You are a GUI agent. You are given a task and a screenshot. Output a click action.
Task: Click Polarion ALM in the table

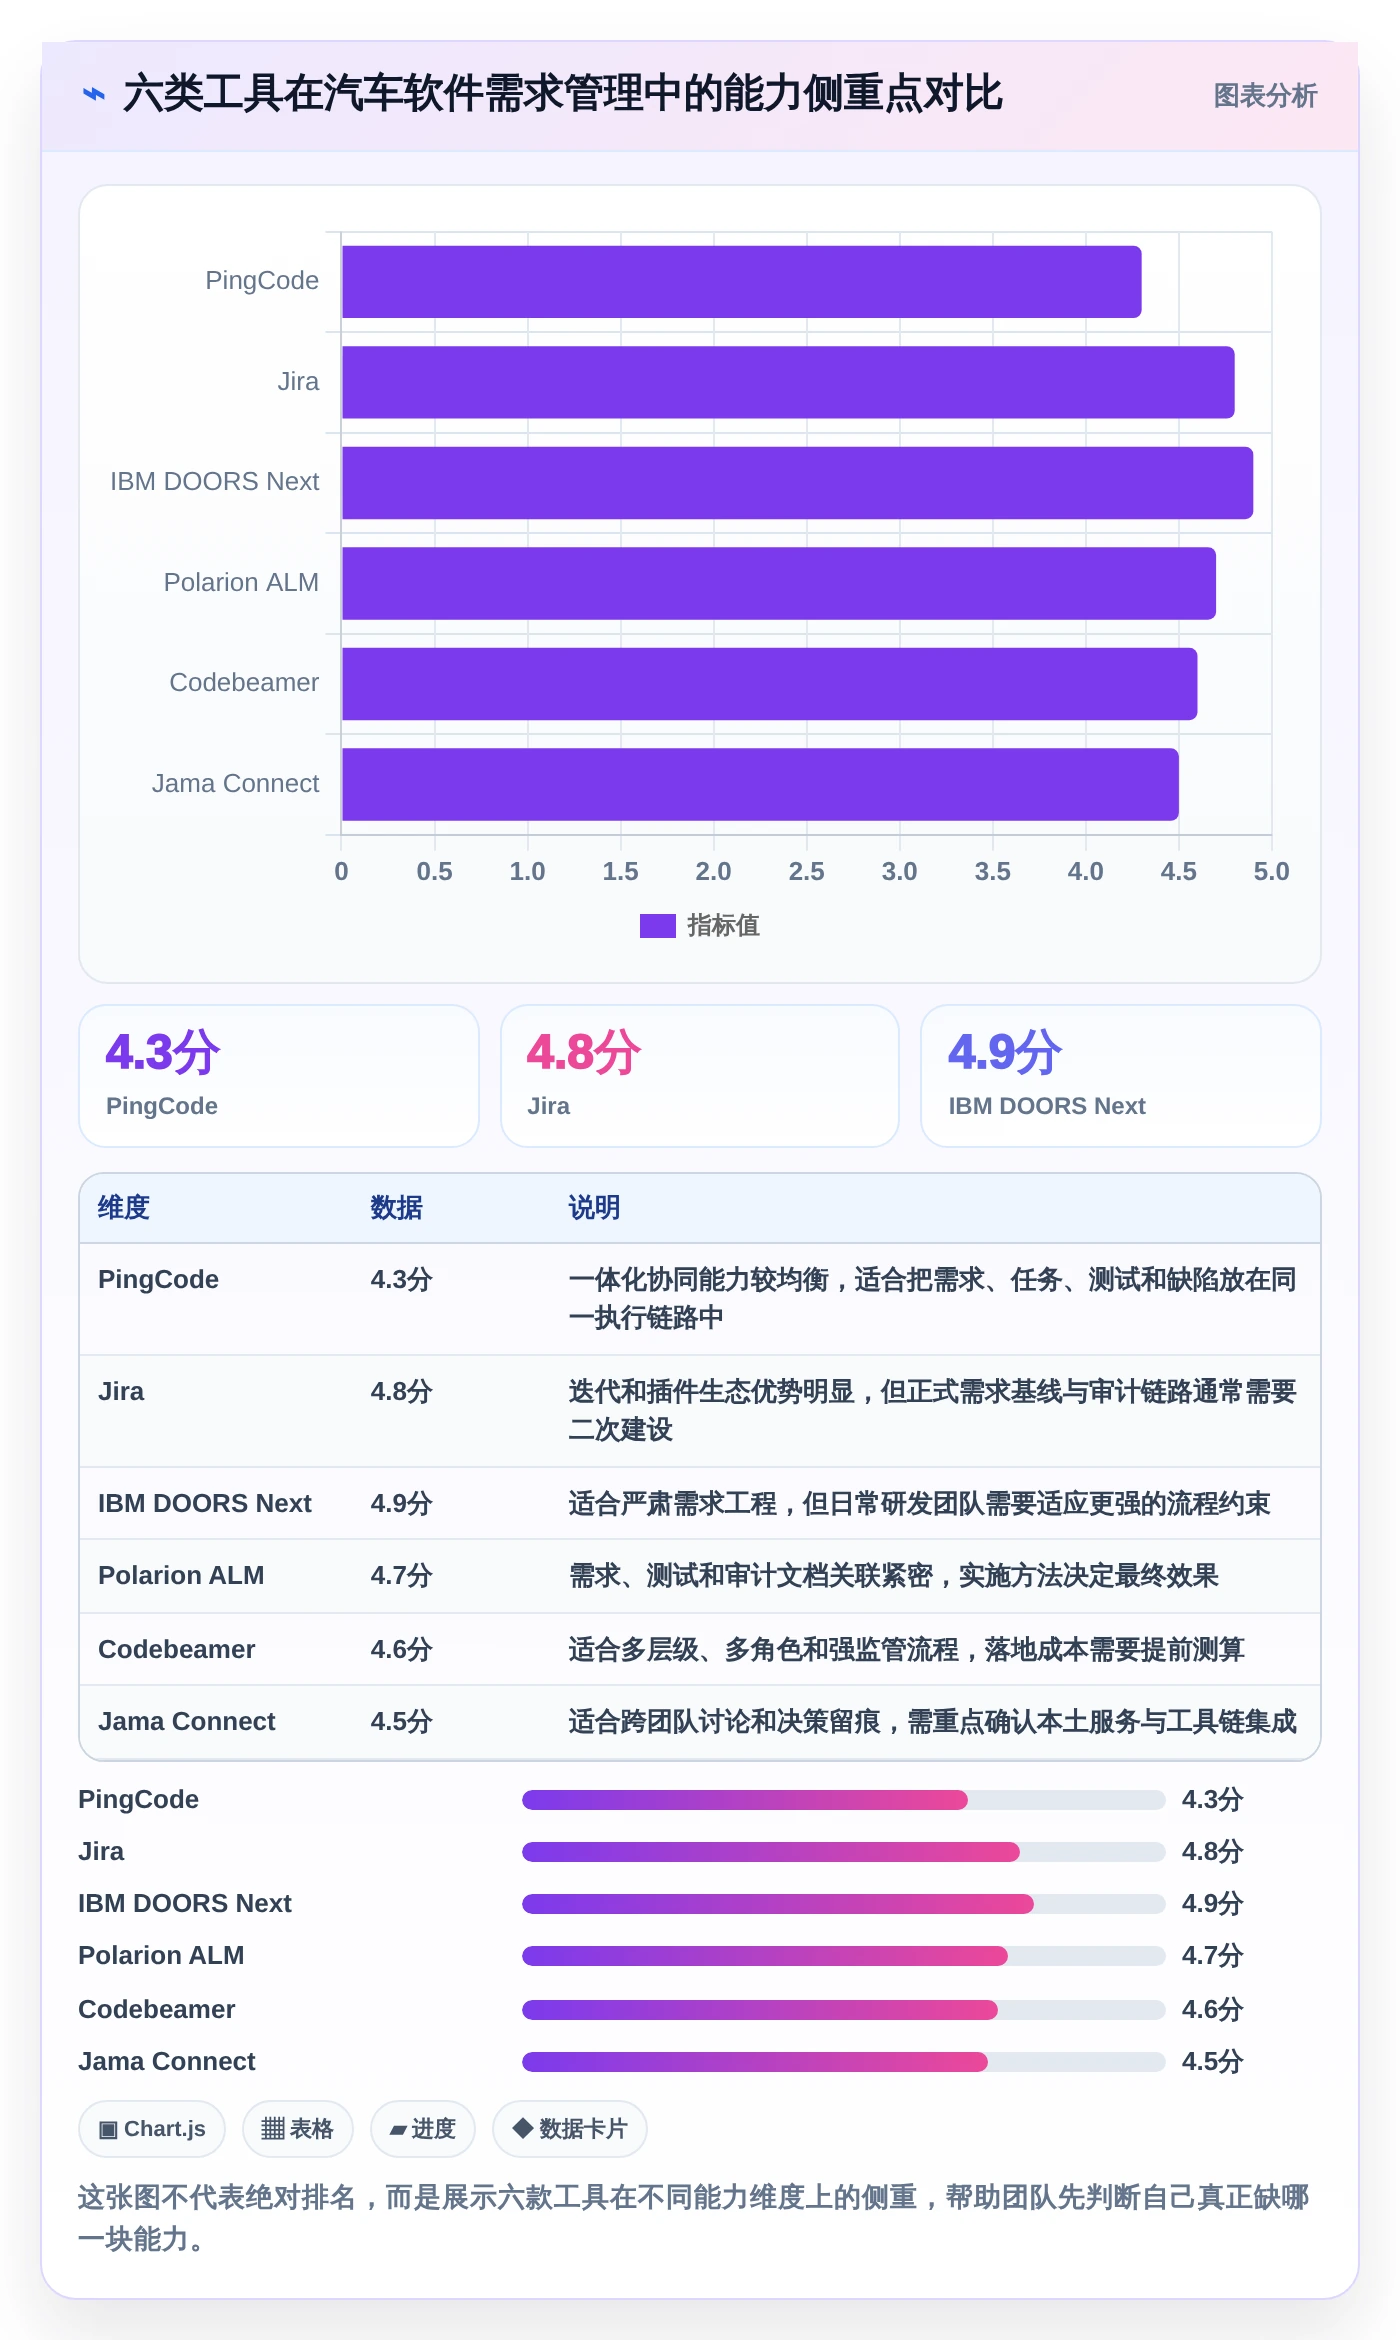tap(181, 1576)
